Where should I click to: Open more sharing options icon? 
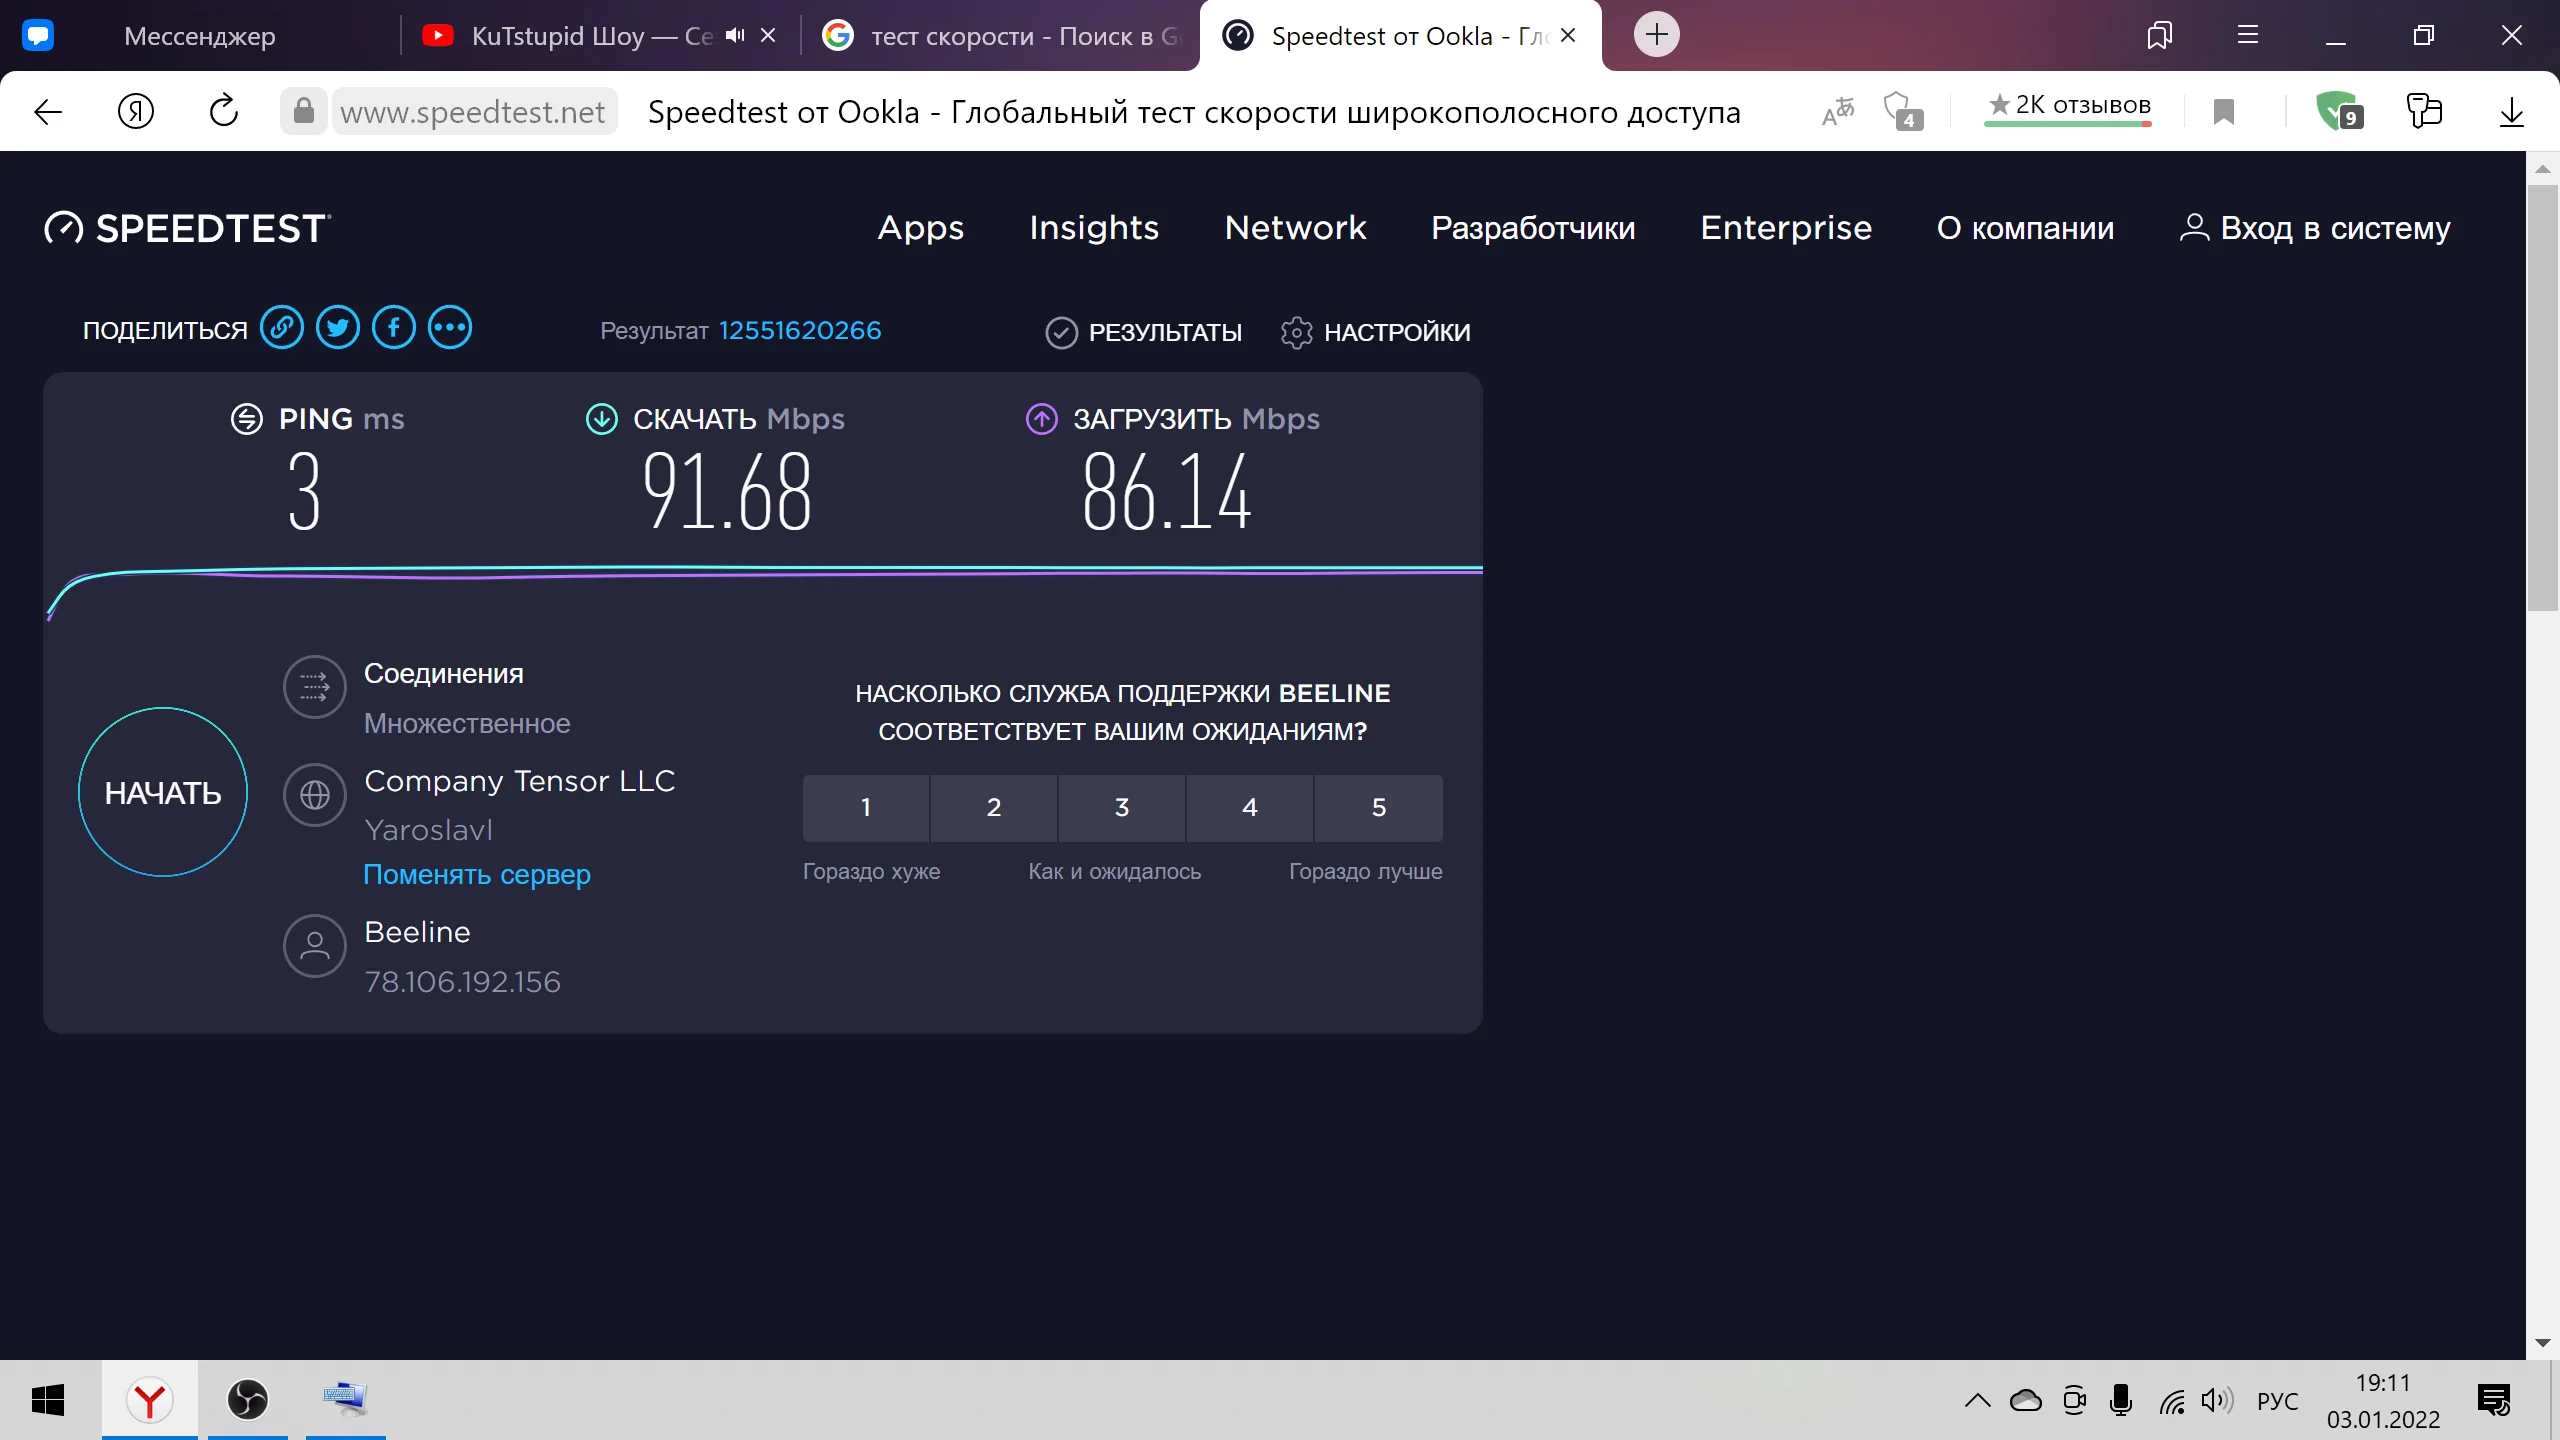pyautogui.click(x=450, y=328)
